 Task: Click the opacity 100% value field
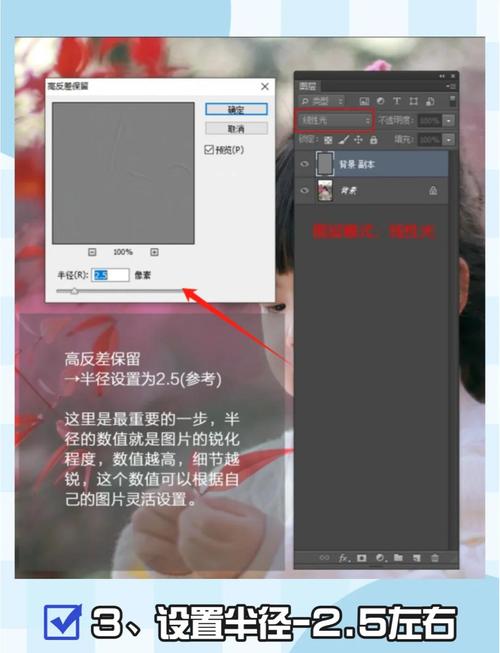tap(430, 121)
